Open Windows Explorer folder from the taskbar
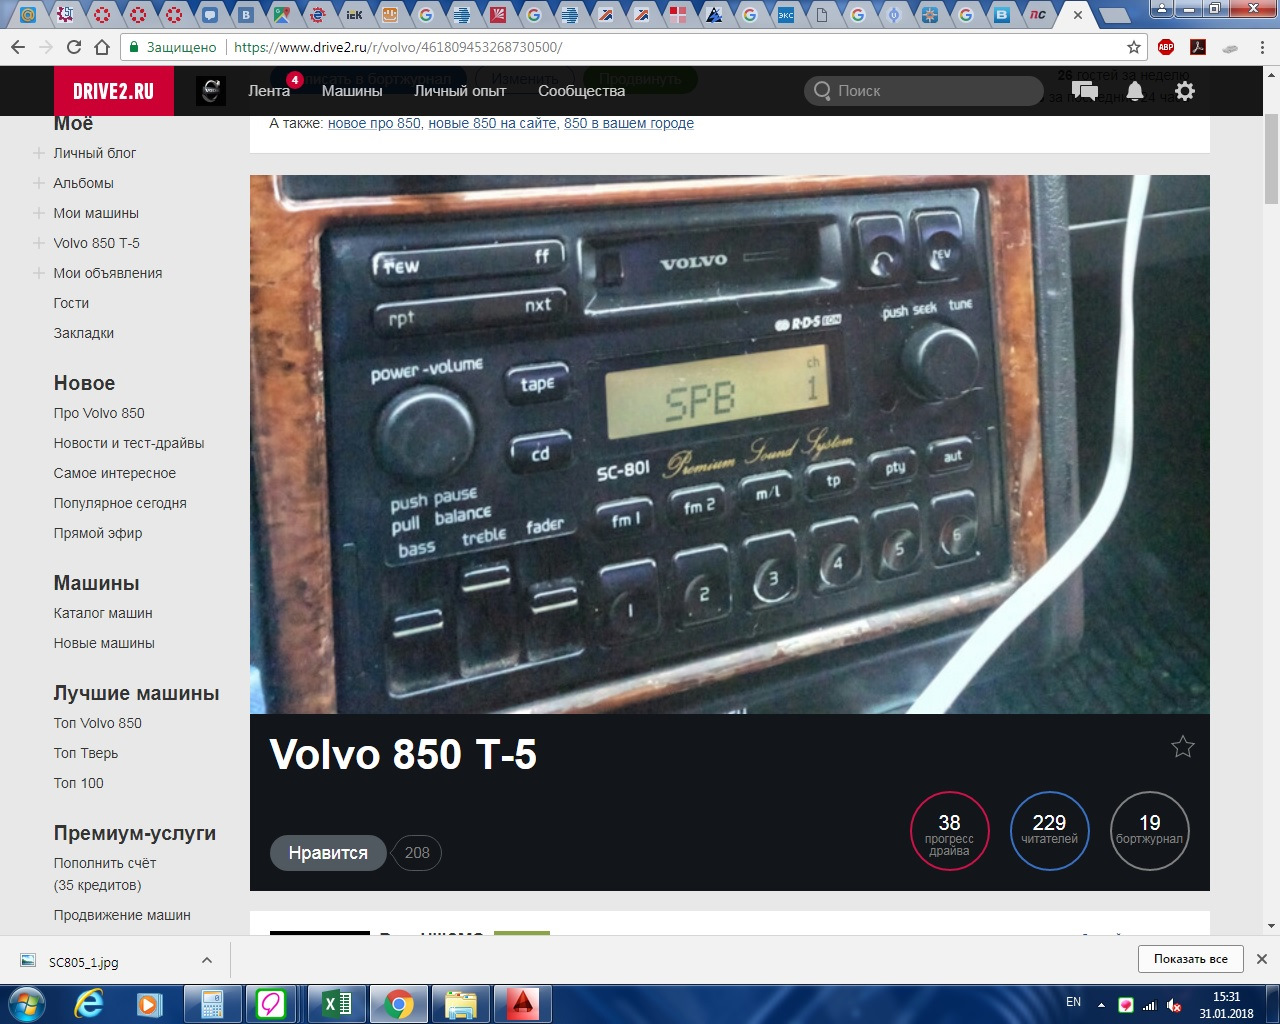 click(x=460, y=1003)
